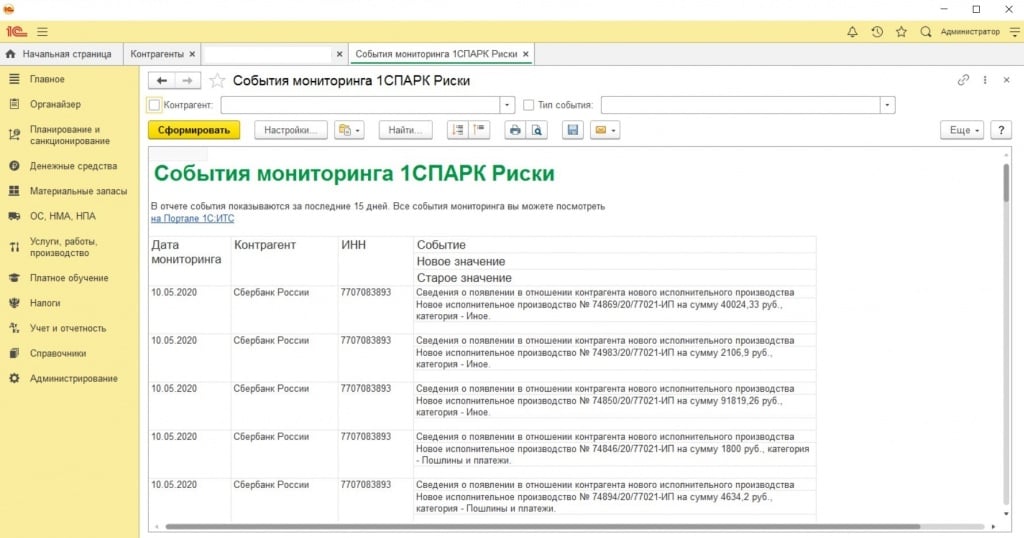1024x538 pixels.
Task: Click the get link chain icon
Action: coord(963,80)
